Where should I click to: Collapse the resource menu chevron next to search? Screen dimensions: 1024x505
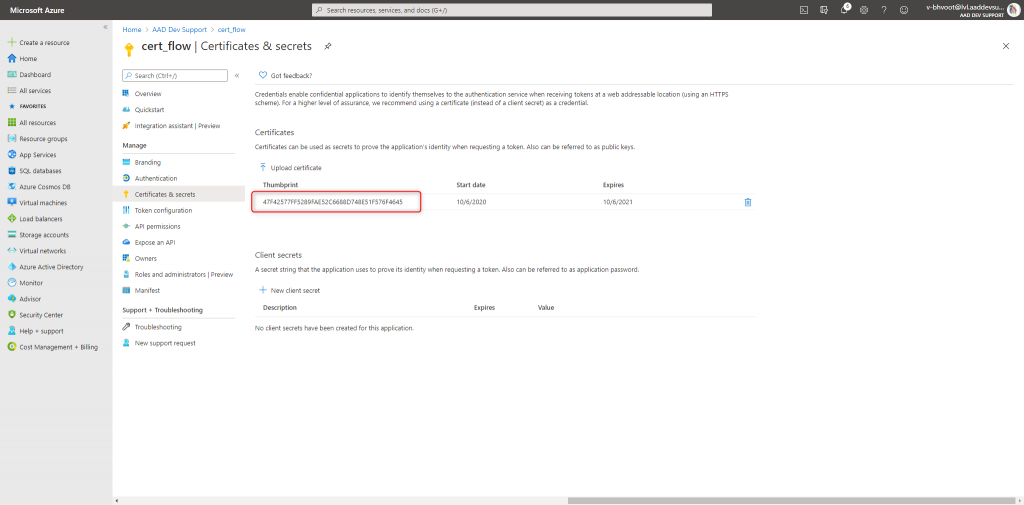(236, 76)
